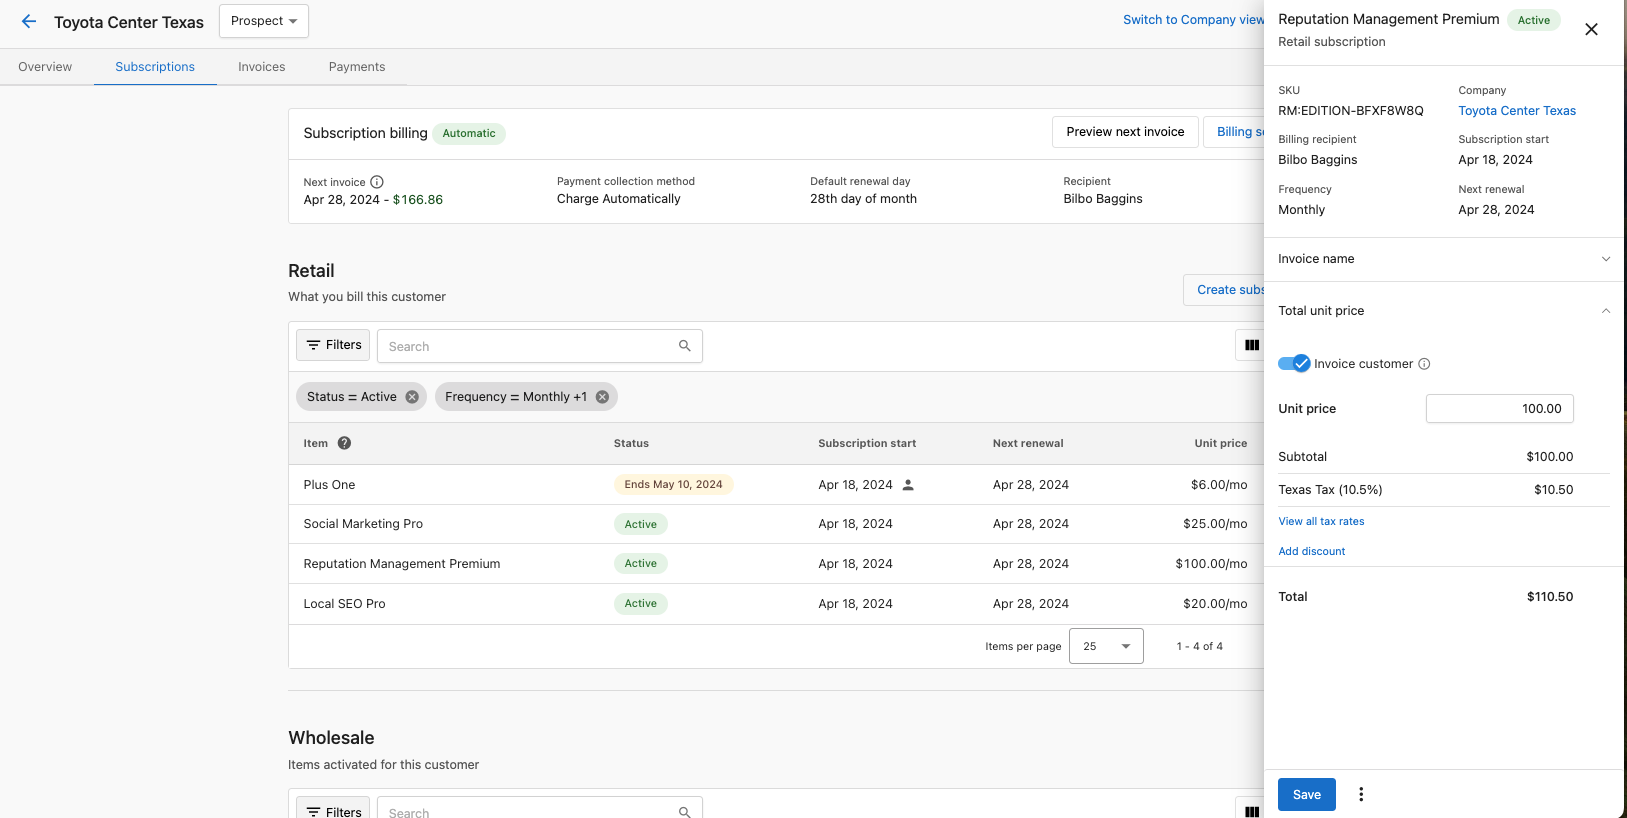1627x818 pixels.
Task: Click the Create subscription button
Action: point(1224,290)
